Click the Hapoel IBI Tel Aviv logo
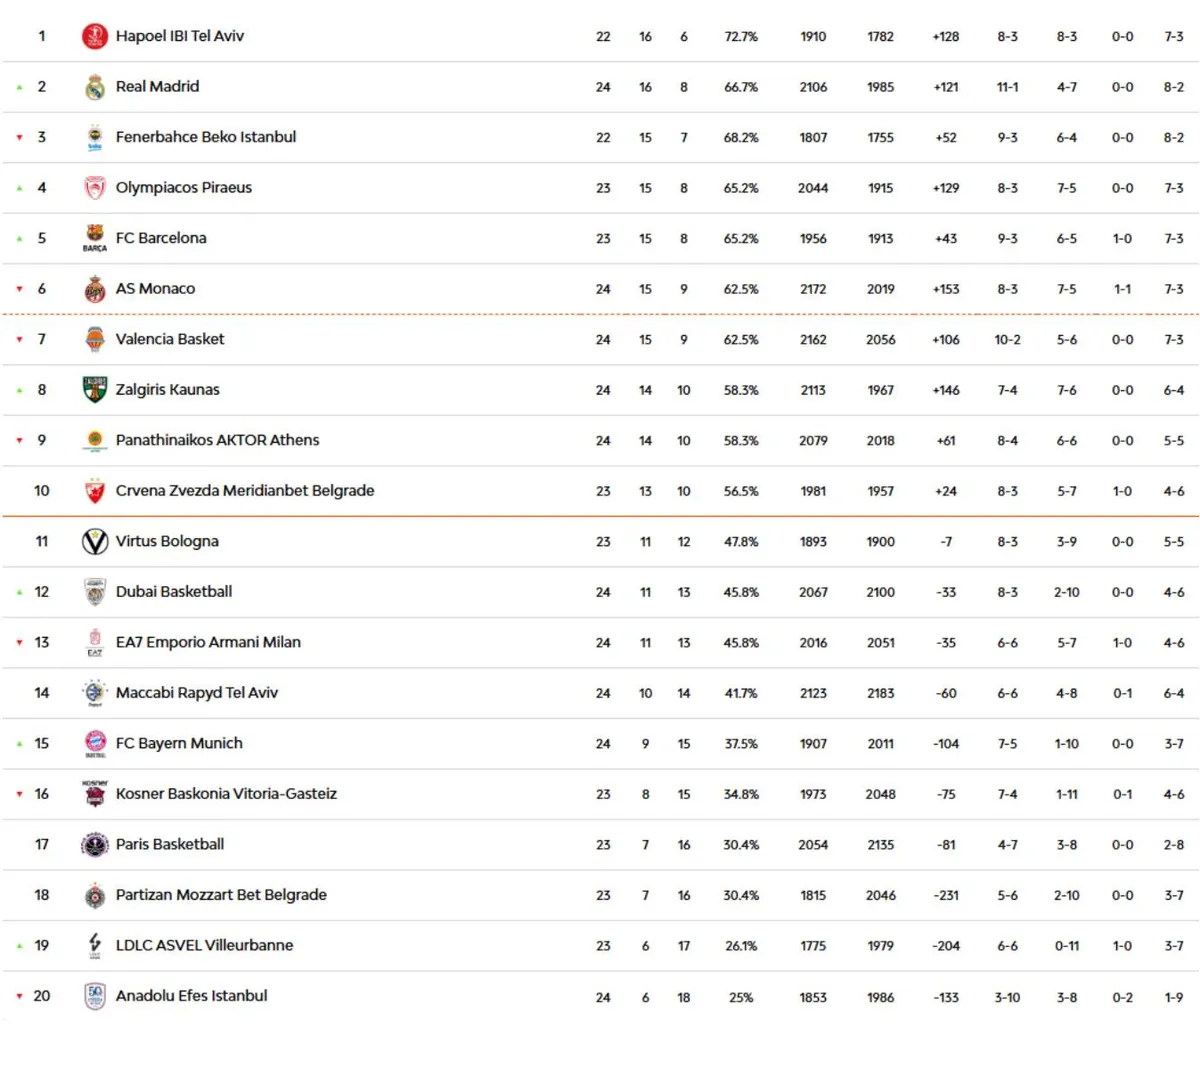 [95, 37]
